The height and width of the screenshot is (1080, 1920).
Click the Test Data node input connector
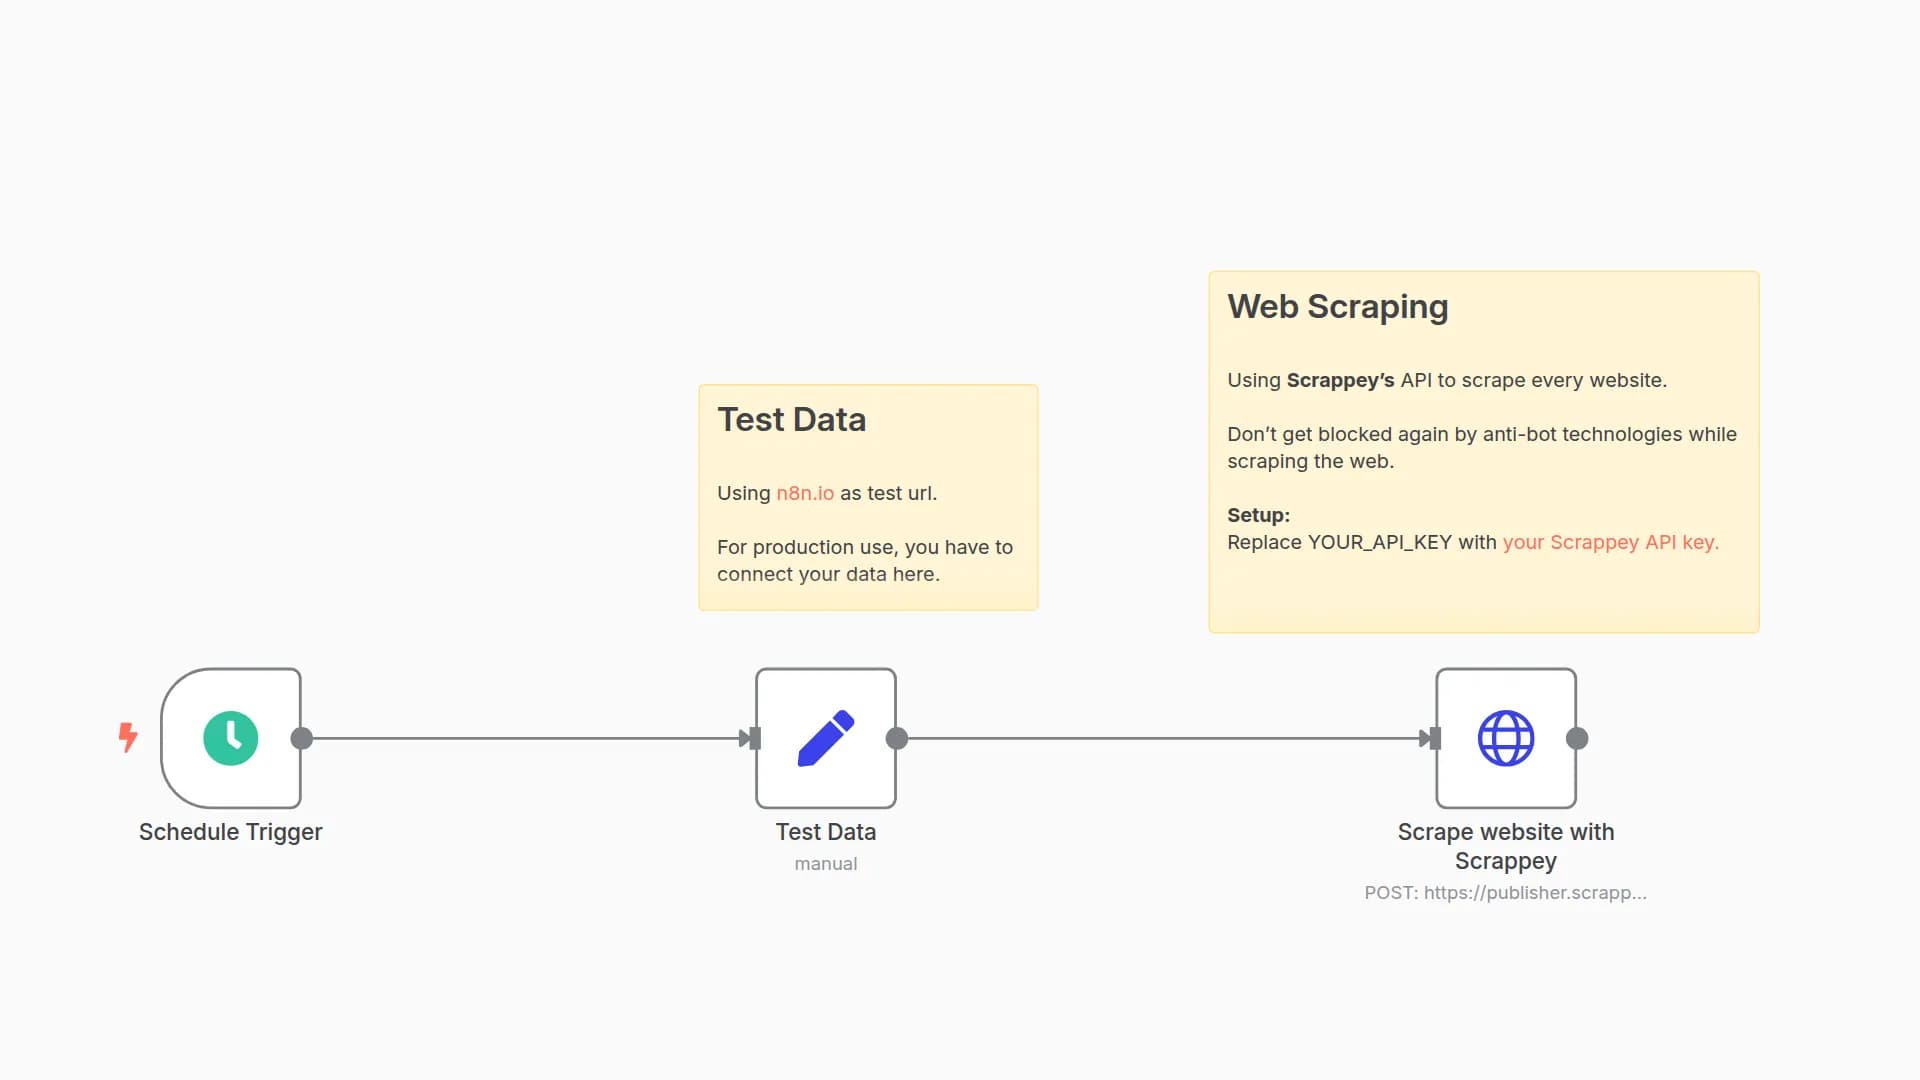click(x=753, y=738)
